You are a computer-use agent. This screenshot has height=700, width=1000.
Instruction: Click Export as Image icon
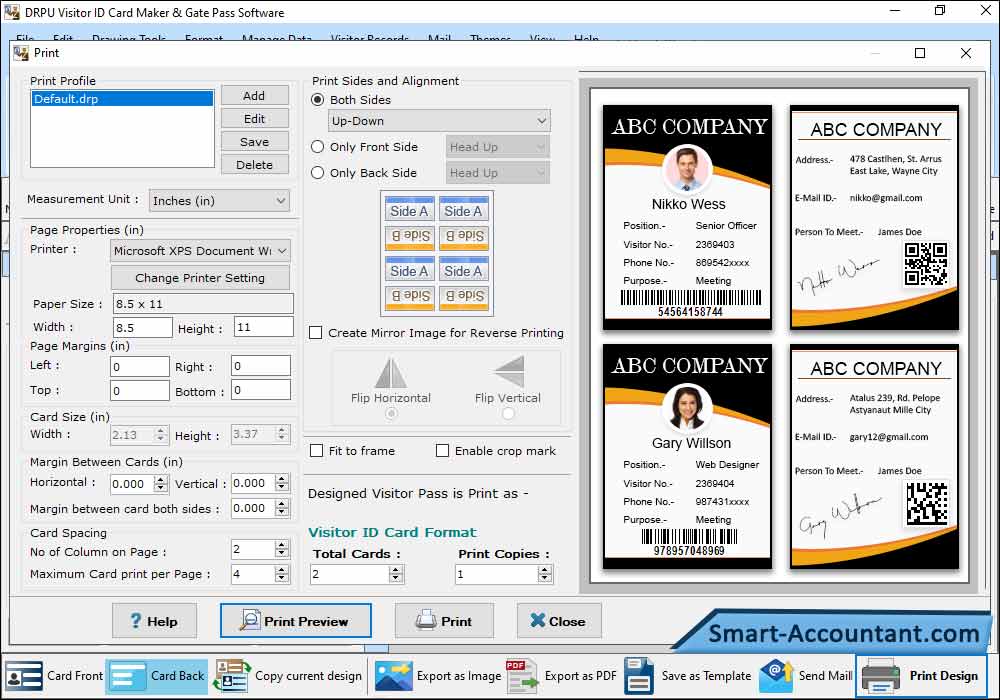393,676
